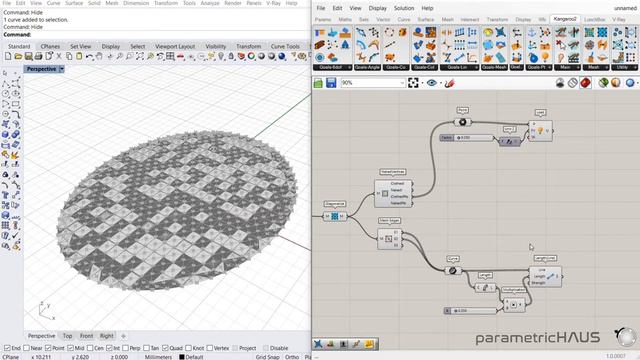Image resolution: width=640 pixels, height=360 pixels.
Task: Click the Hide objects lightbulb icon in Rhino
Action: (222, 56)
